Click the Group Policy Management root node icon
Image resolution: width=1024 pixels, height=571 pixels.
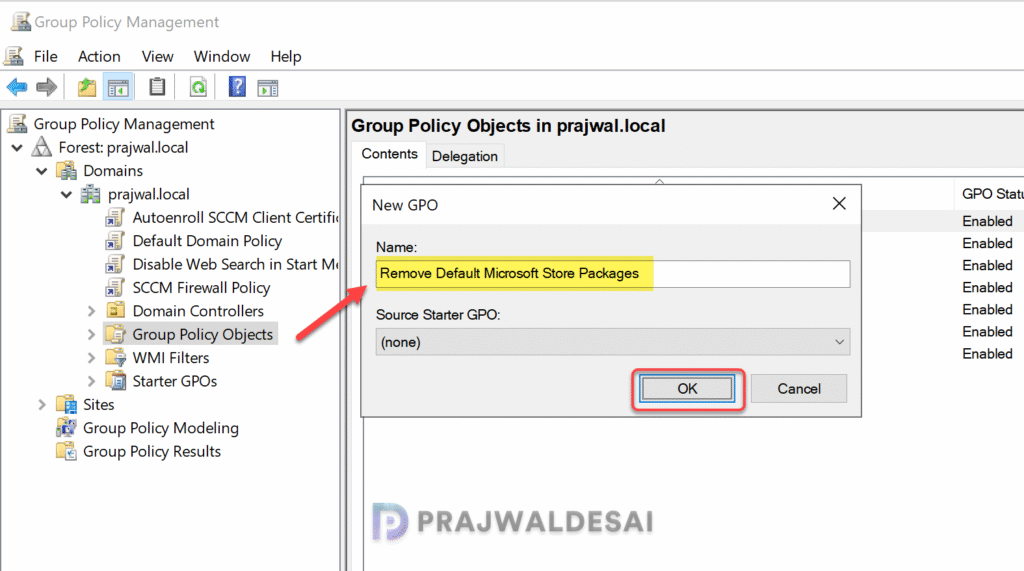click(18, 123)
